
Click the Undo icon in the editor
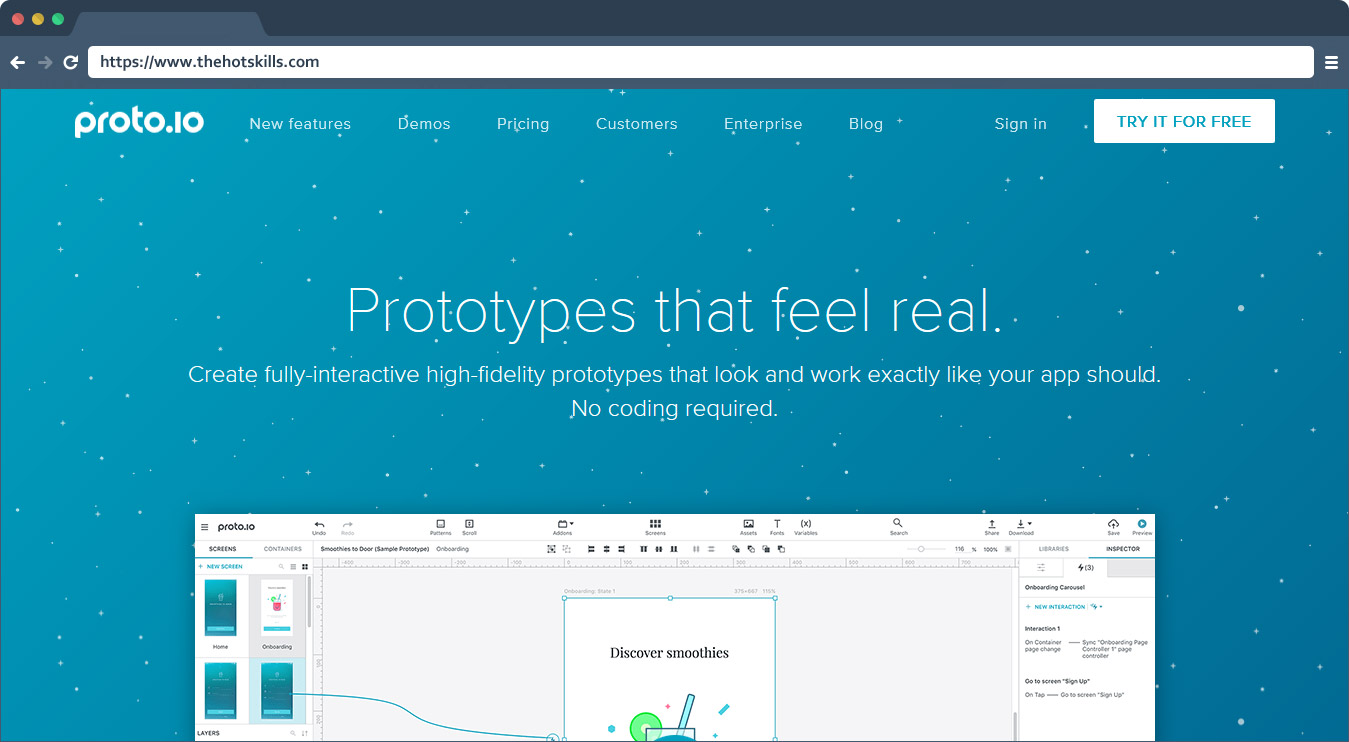tap(319, 524)
